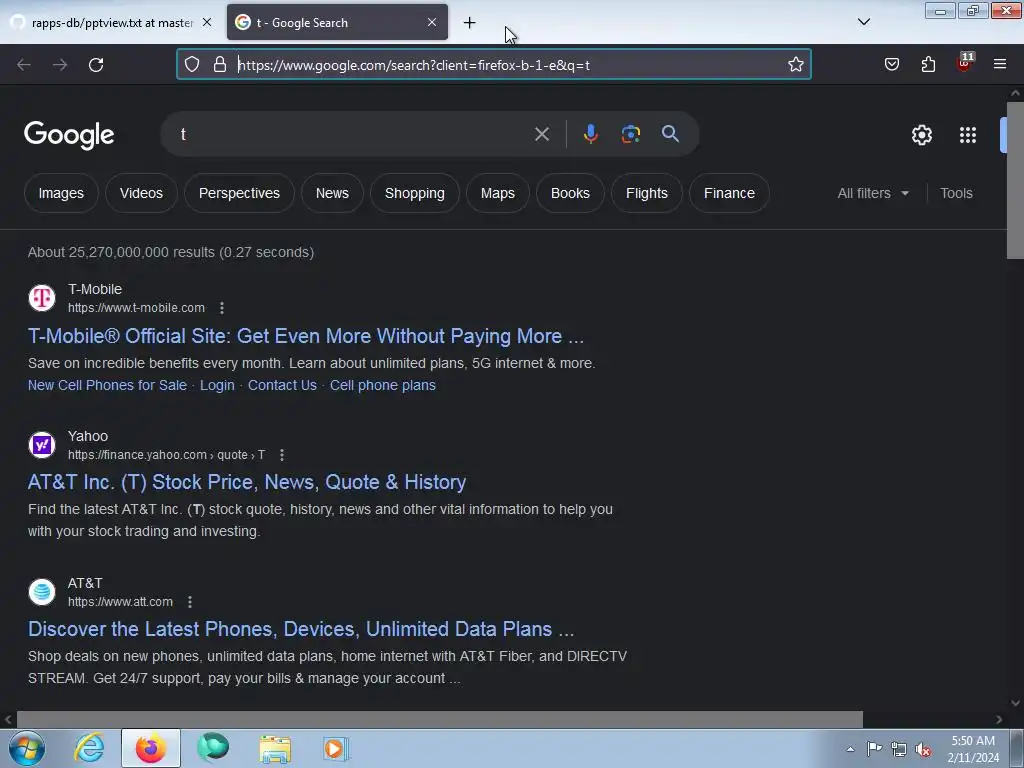1024x768 pixels.
Task: Open a new tab with the plus button
Action: pyautogui.click(x=470, y=23)
